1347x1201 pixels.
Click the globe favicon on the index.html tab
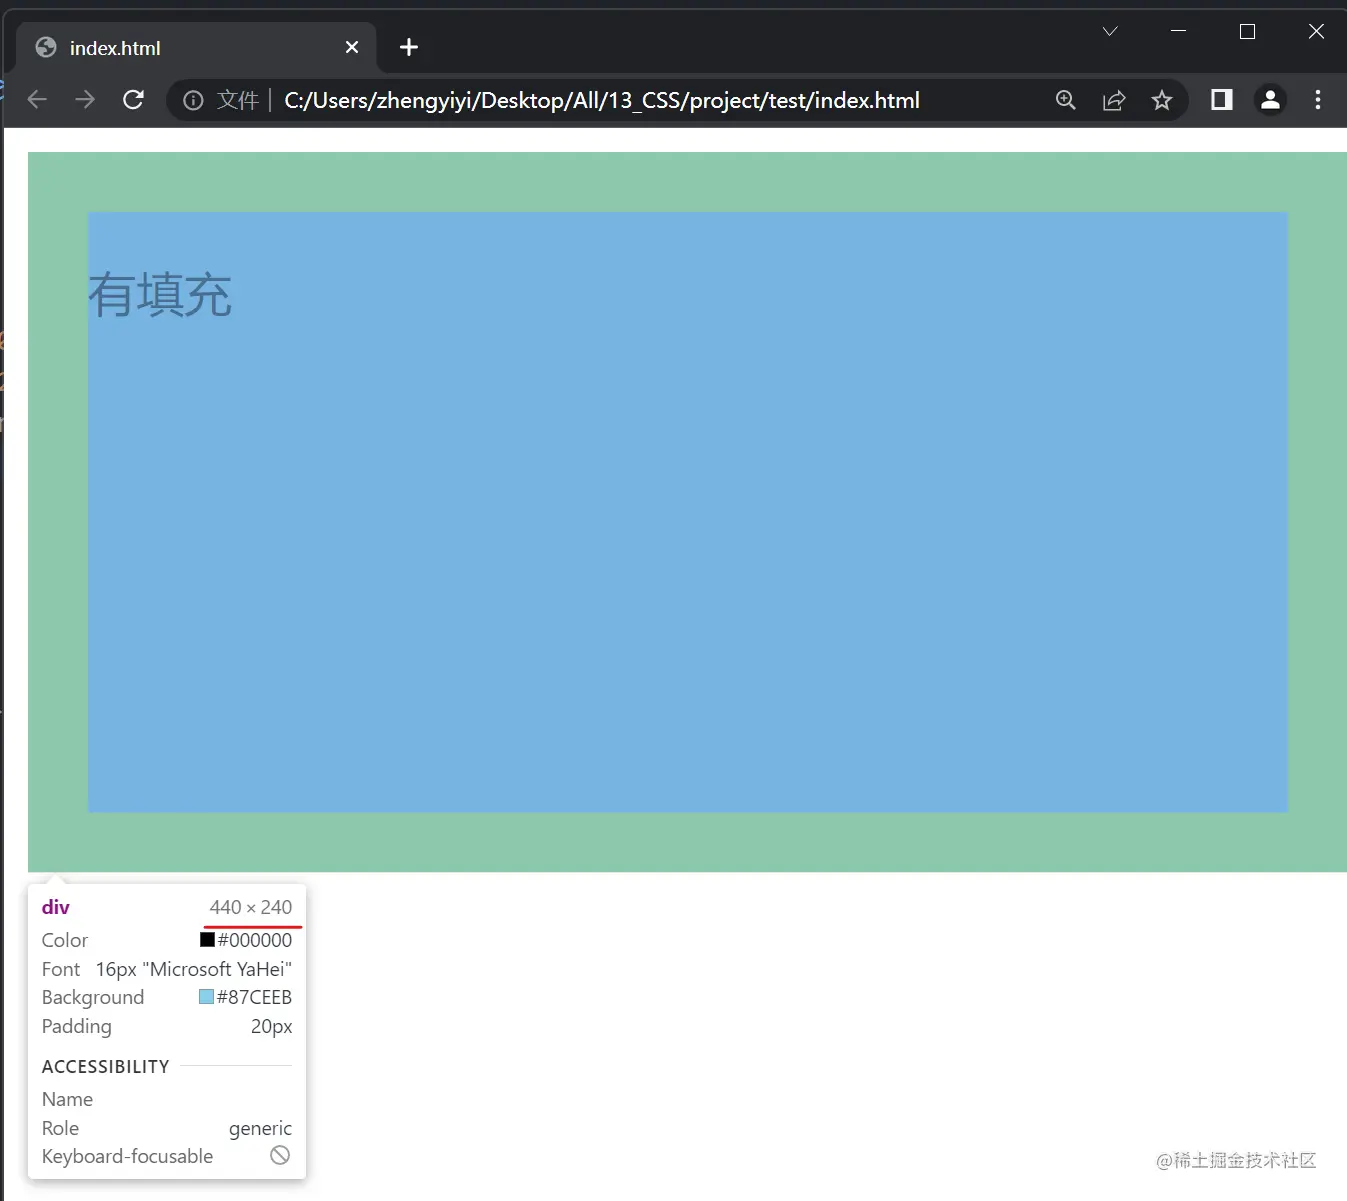(x=46, y=48)
